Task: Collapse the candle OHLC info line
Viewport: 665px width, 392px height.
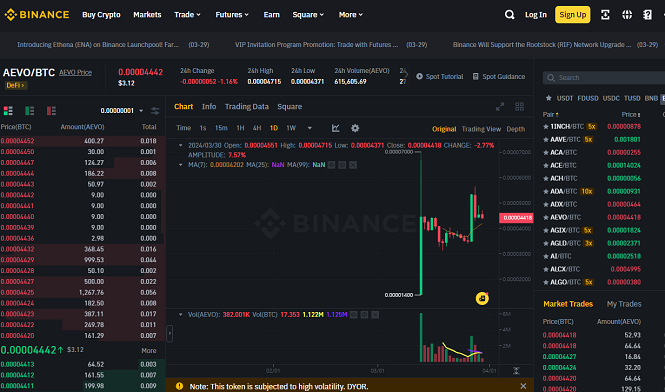Action: 181,145
